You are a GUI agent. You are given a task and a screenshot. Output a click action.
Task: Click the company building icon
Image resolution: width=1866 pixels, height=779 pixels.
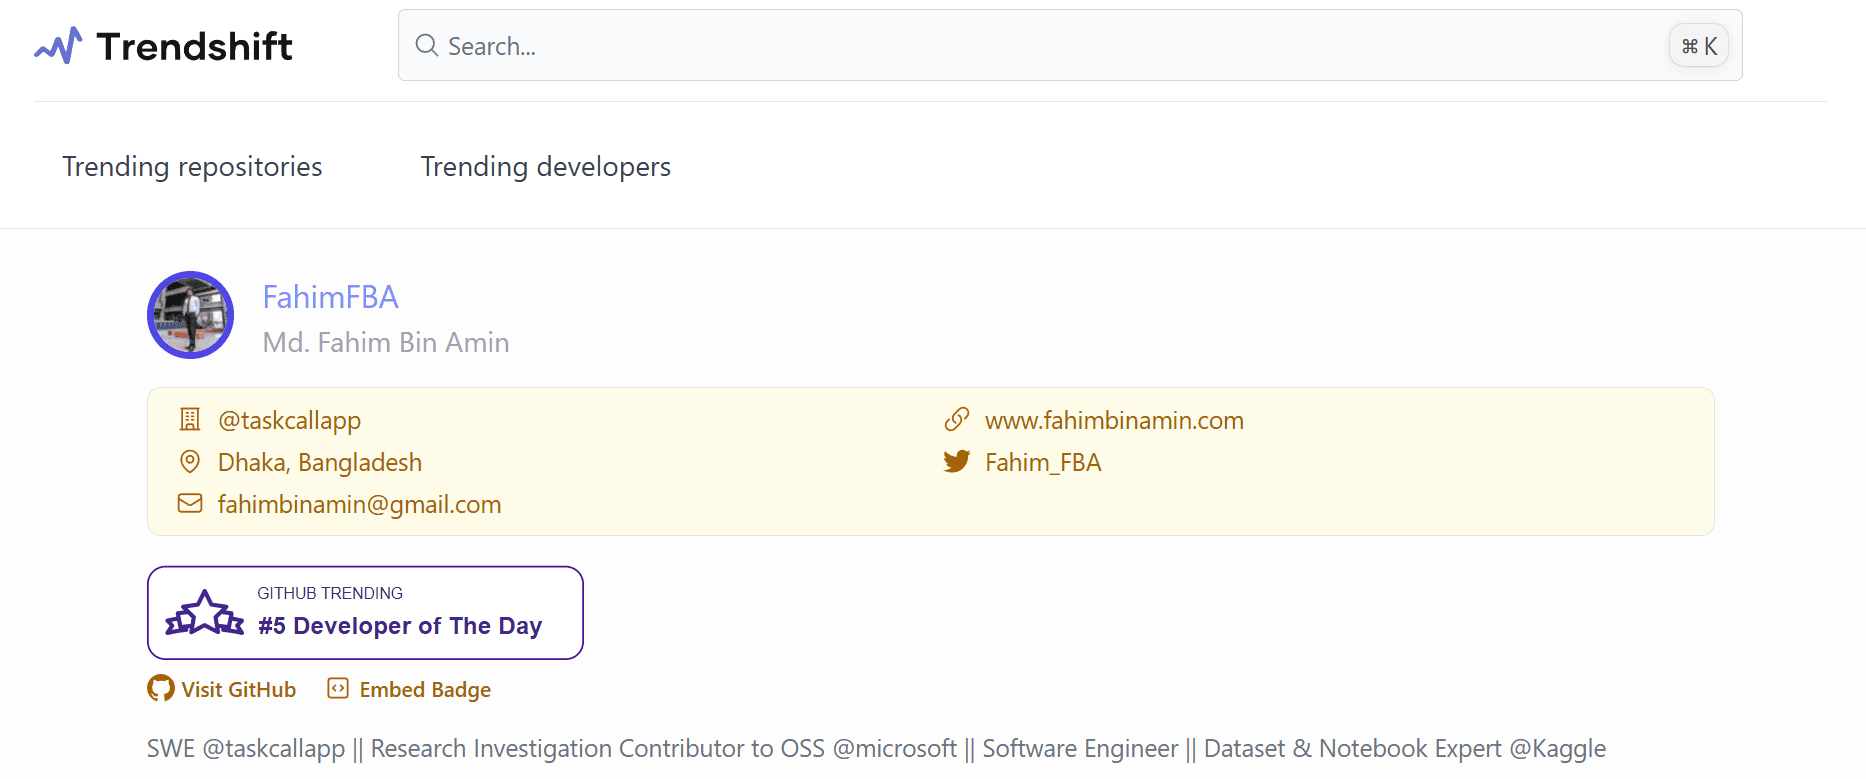coord(190,419)
